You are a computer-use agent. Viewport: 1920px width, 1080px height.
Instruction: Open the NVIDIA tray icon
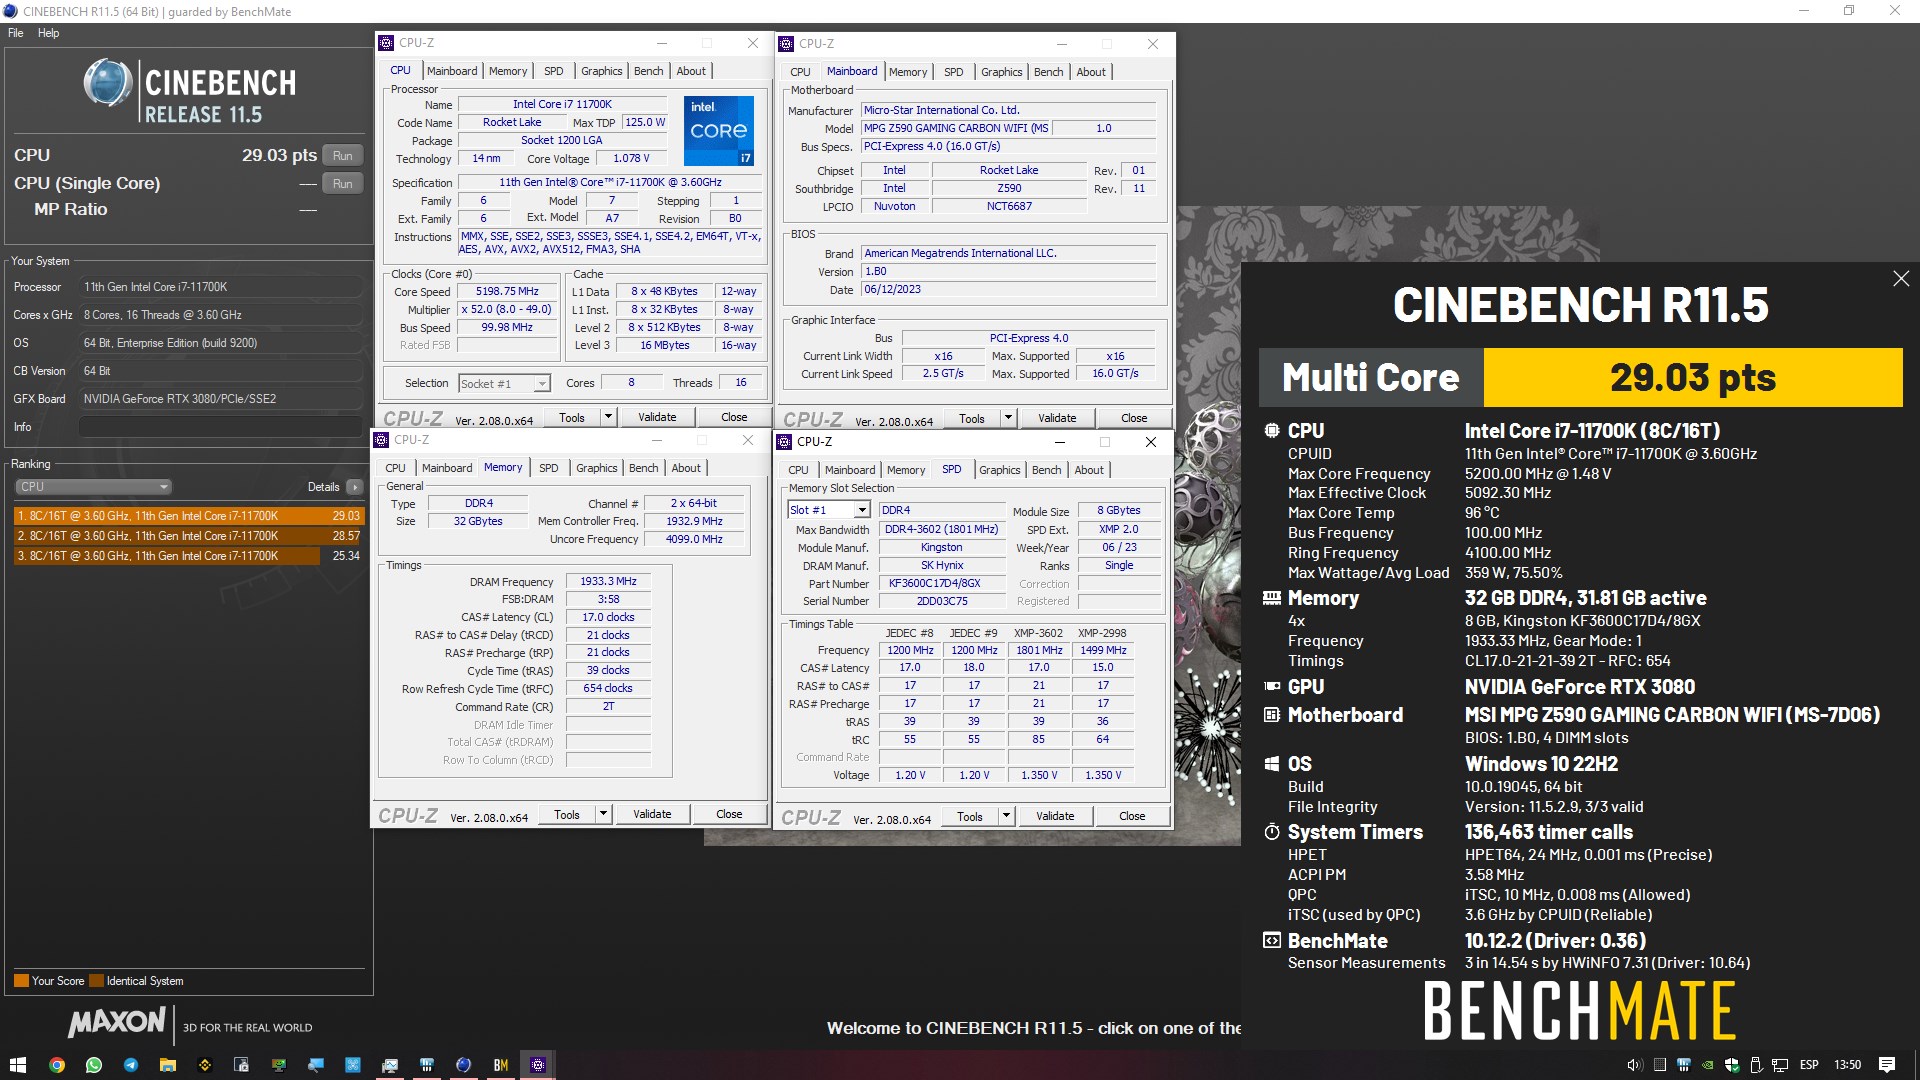tap(1708, 1065)
